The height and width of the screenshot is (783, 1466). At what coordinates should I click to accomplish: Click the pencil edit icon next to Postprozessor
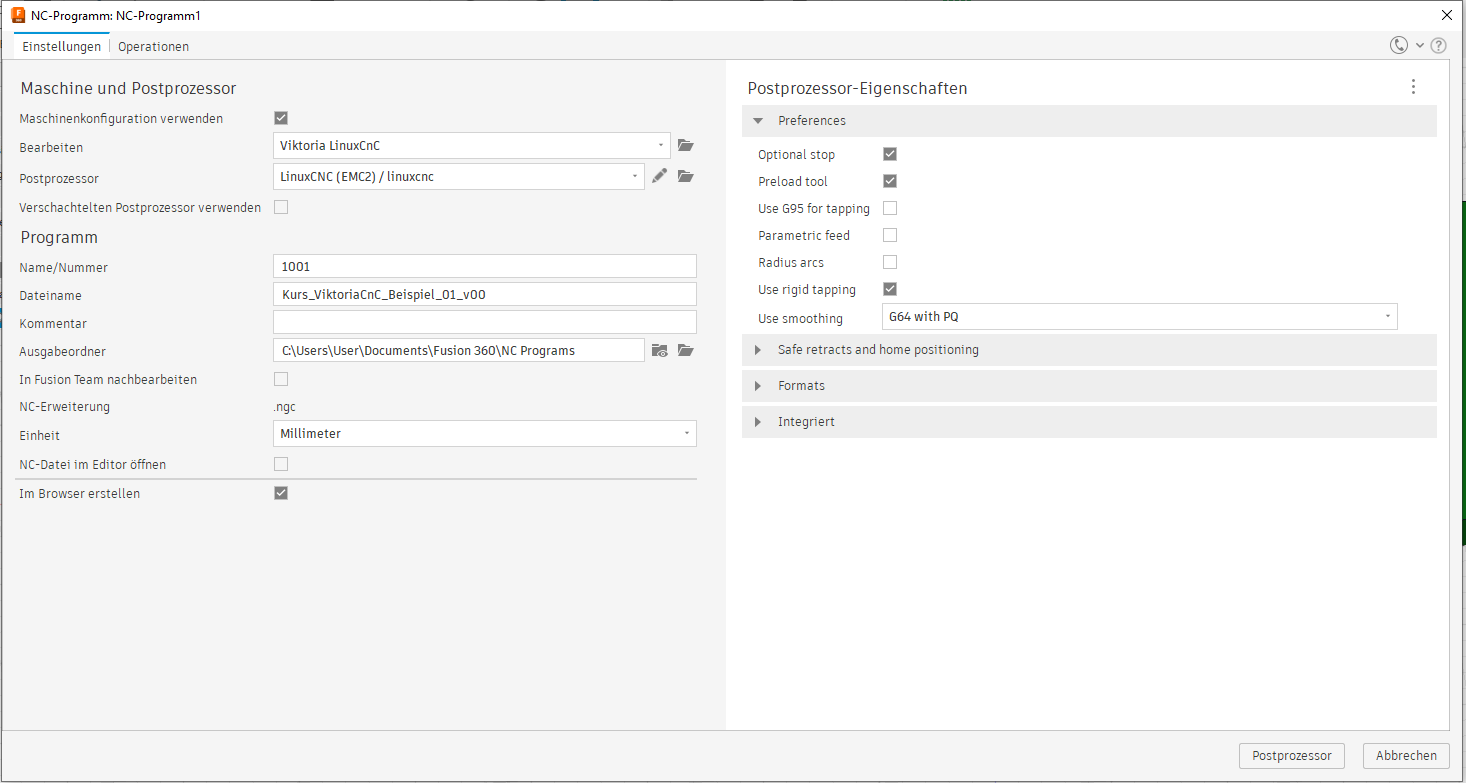(x=659, y=177)
